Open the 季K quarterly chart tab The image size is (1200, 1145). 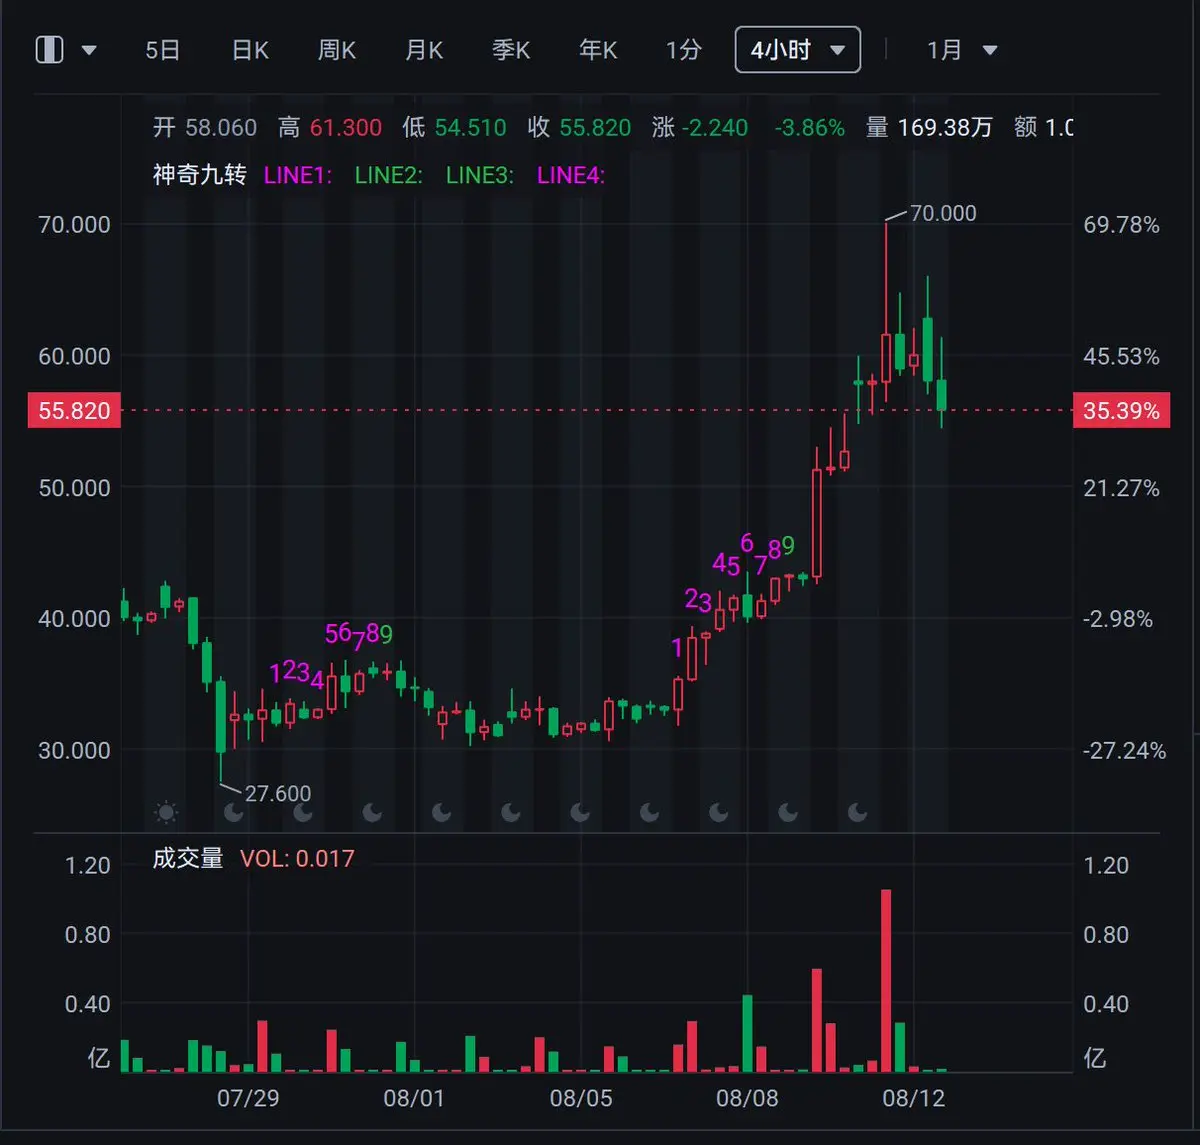(511, 50)
